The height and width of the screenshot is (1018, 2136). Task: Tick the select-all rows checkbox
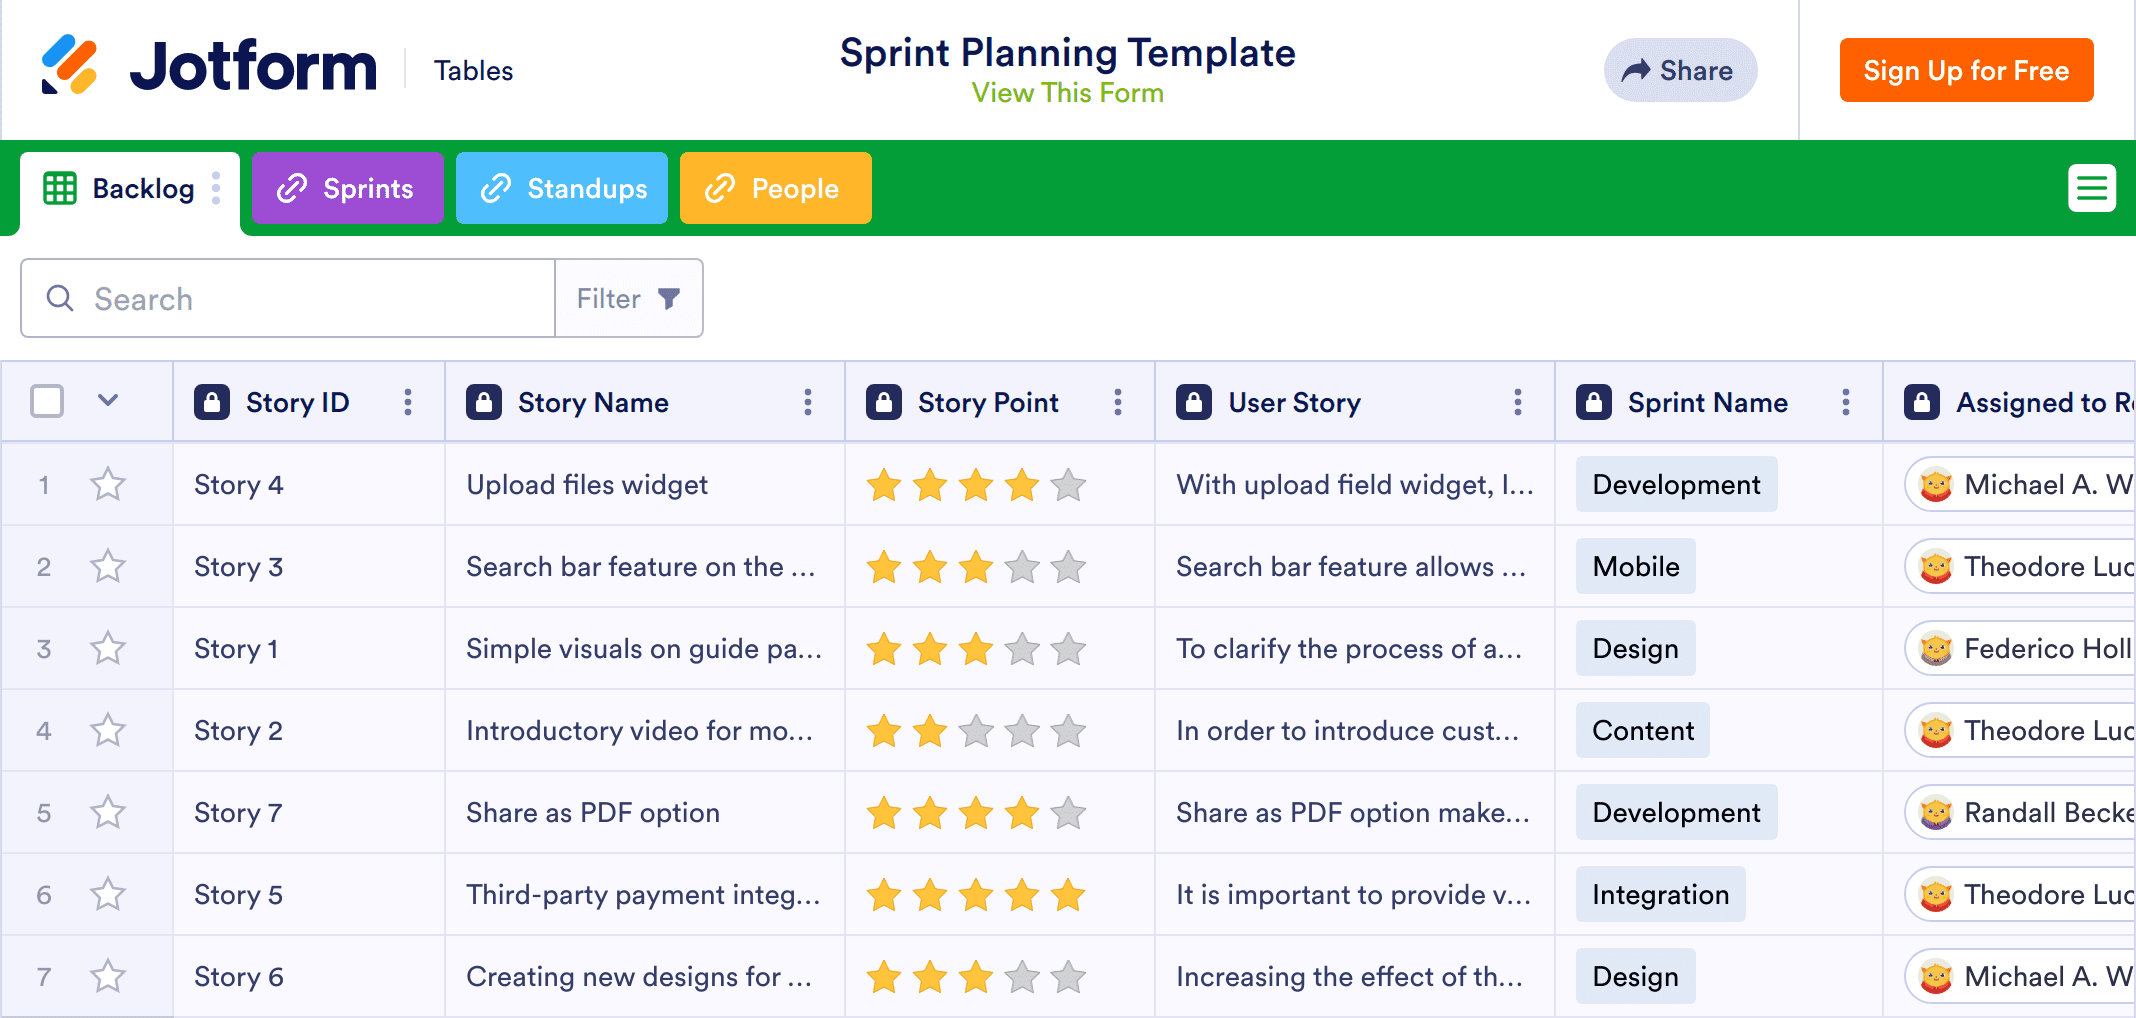pyautogui.click(x=47, y=402)
